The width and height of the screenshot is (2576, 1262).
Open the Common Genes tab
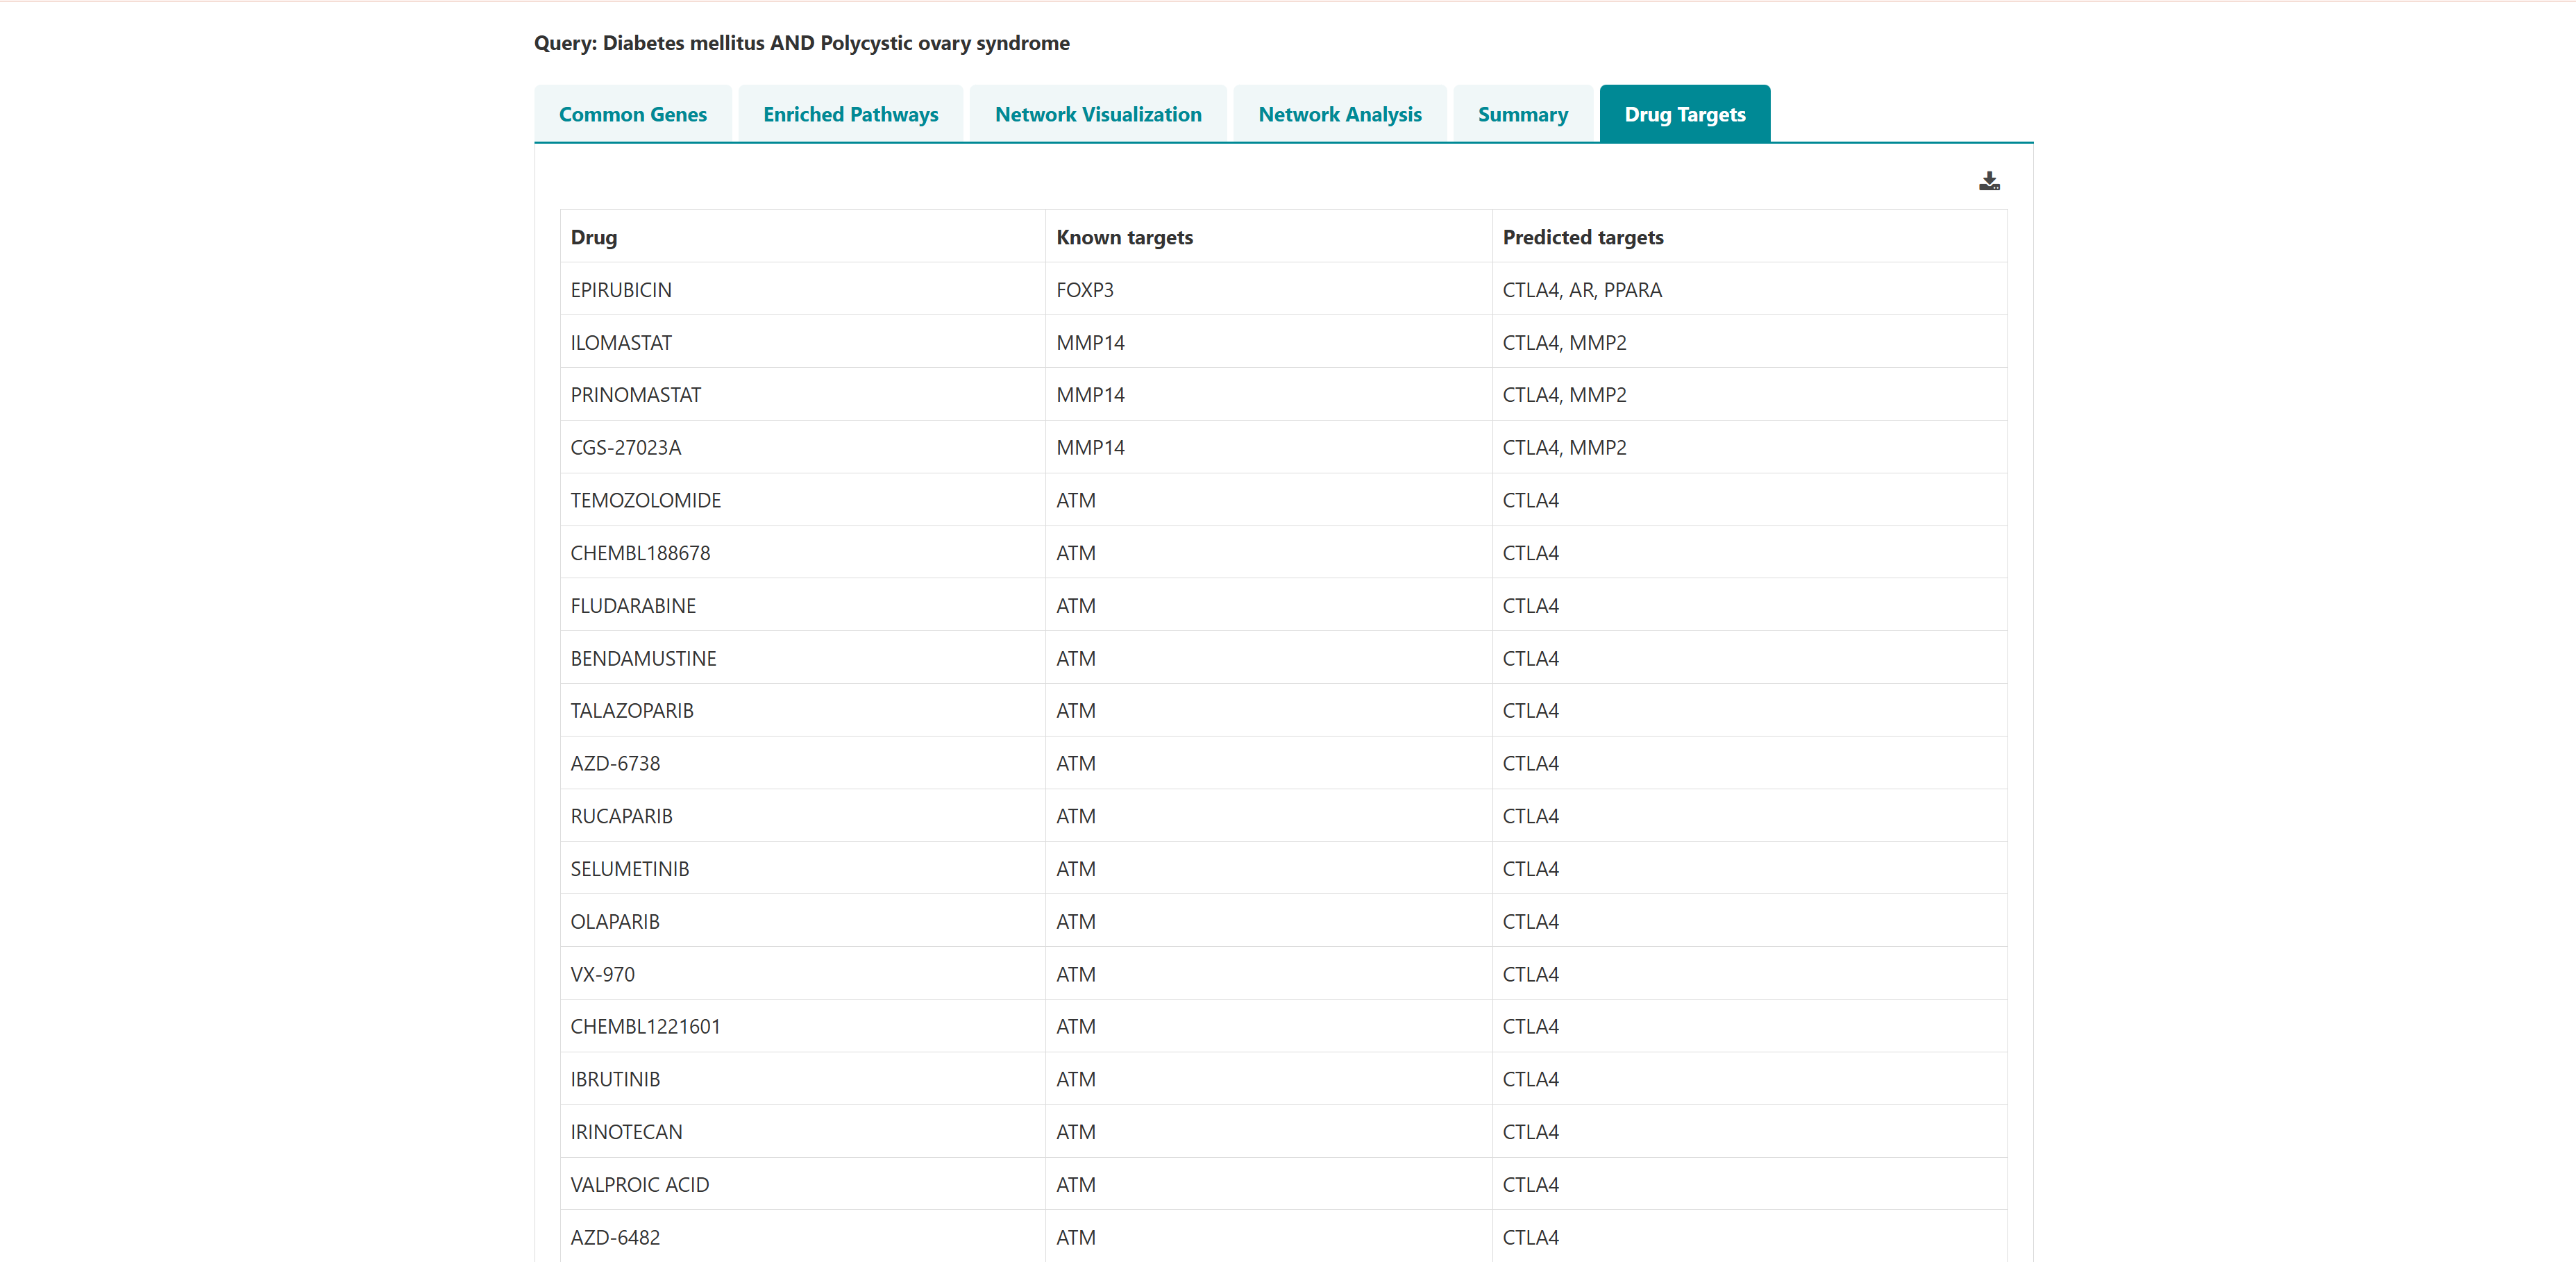coord(632,114)
